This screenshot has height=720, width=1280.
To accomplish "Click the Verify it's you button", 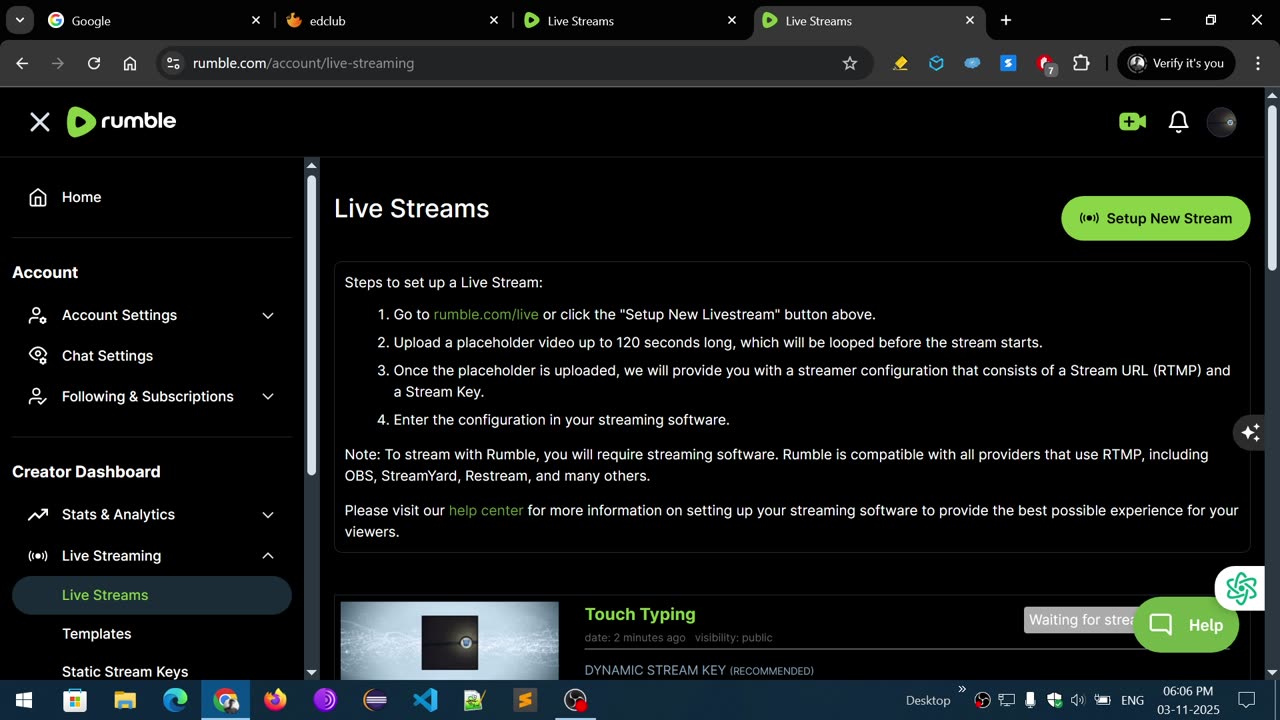I will click(x=1176, y=63).
